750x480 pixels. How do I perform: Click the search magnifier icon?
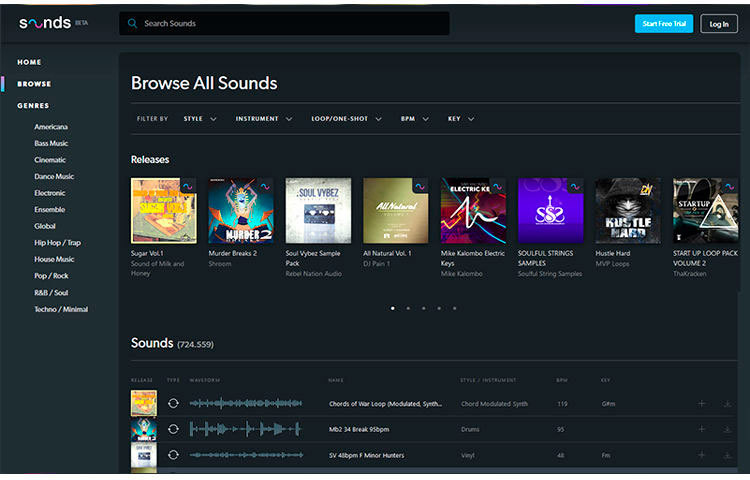pos(132,23)
